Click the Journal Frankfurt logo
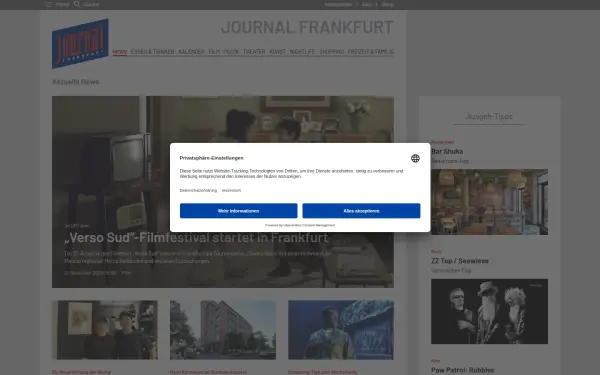The image size is (600, 375). pos(80,44)
